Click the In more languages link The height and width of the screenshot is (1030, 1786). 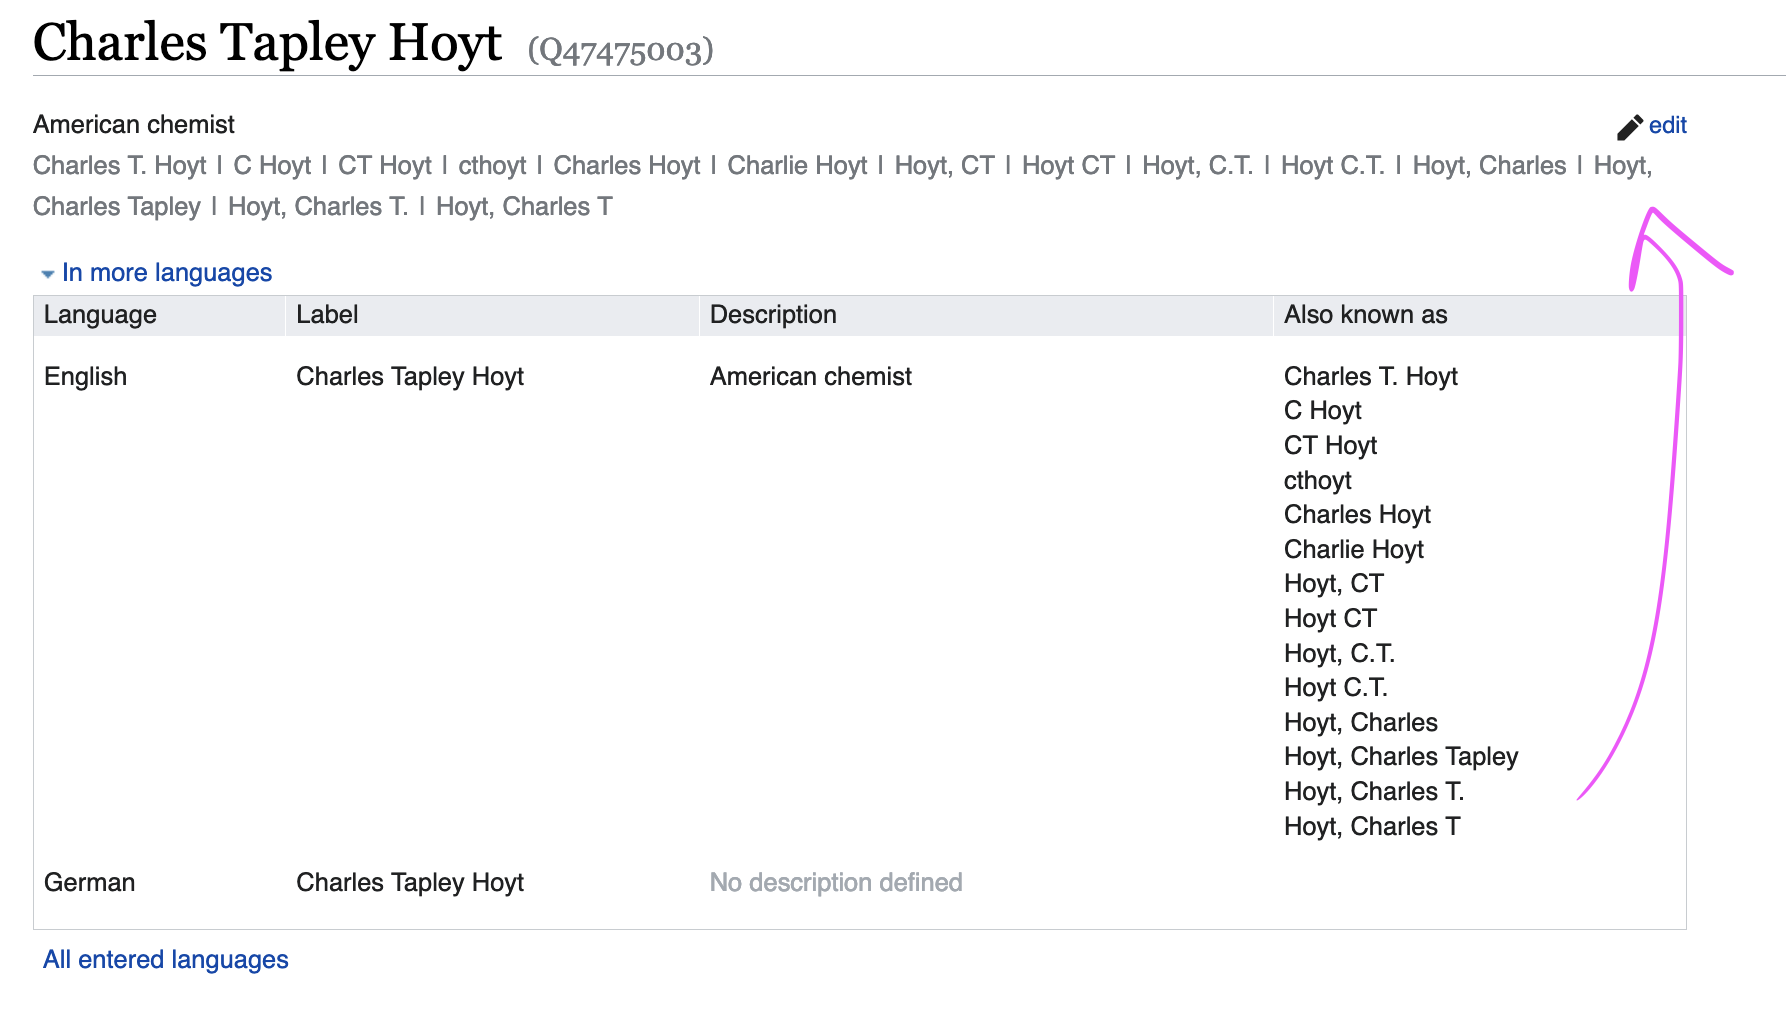[167, 272]
